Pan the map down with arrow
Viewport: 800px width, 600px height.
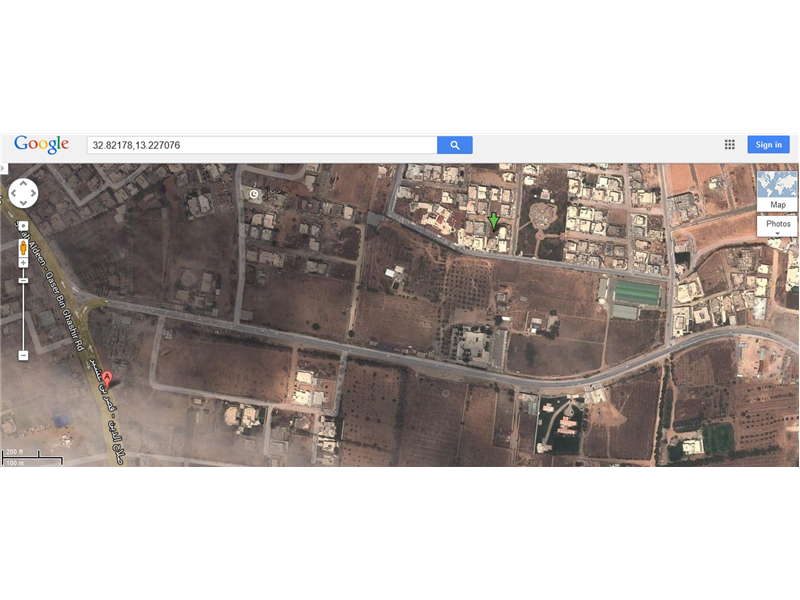pos(23,202)
